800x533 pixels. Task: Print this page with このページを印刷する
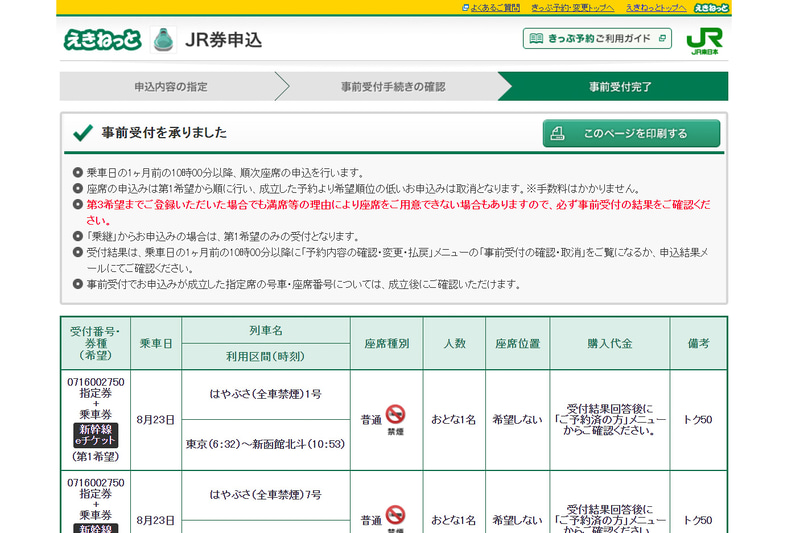[631, 134]
